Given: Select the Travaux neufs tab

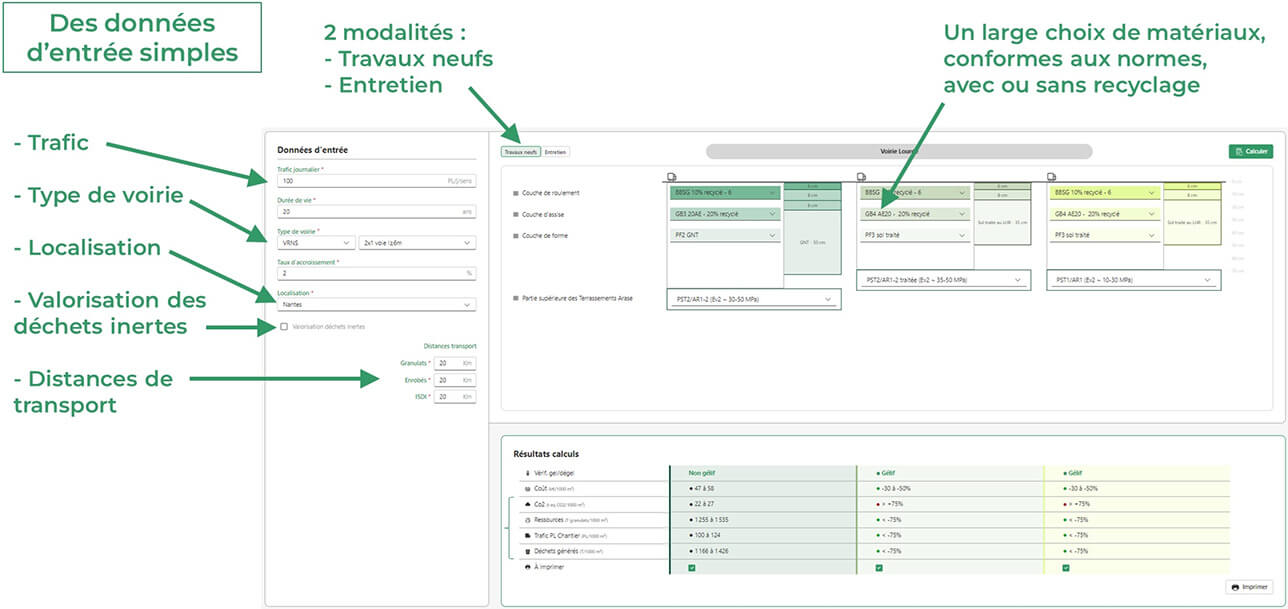Looking at the screenshot, I should [520, 152].
